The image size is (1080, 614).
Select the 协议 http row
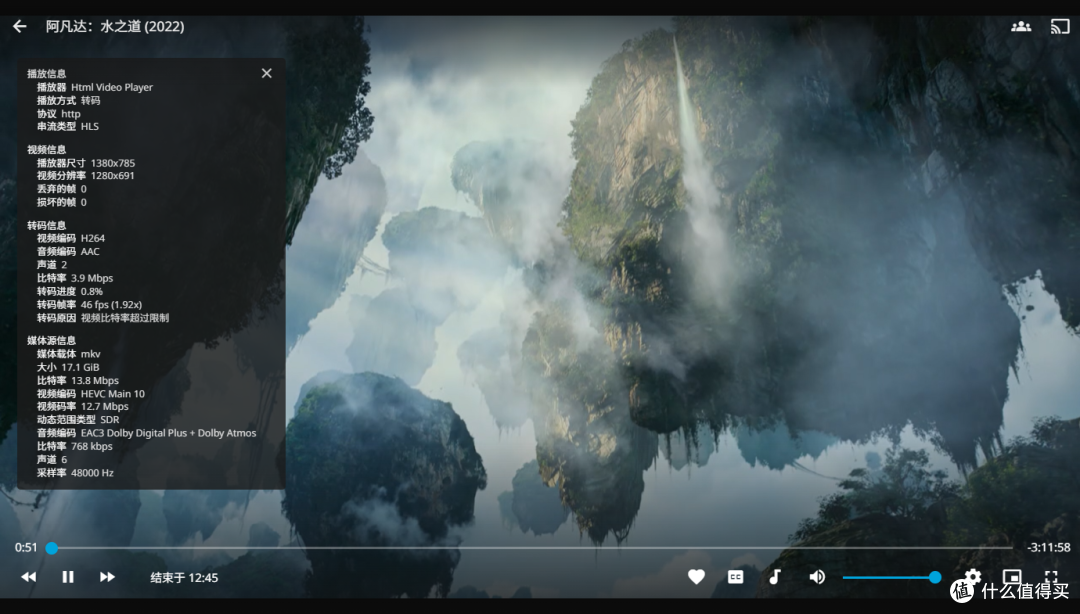[x=59, y=114]
